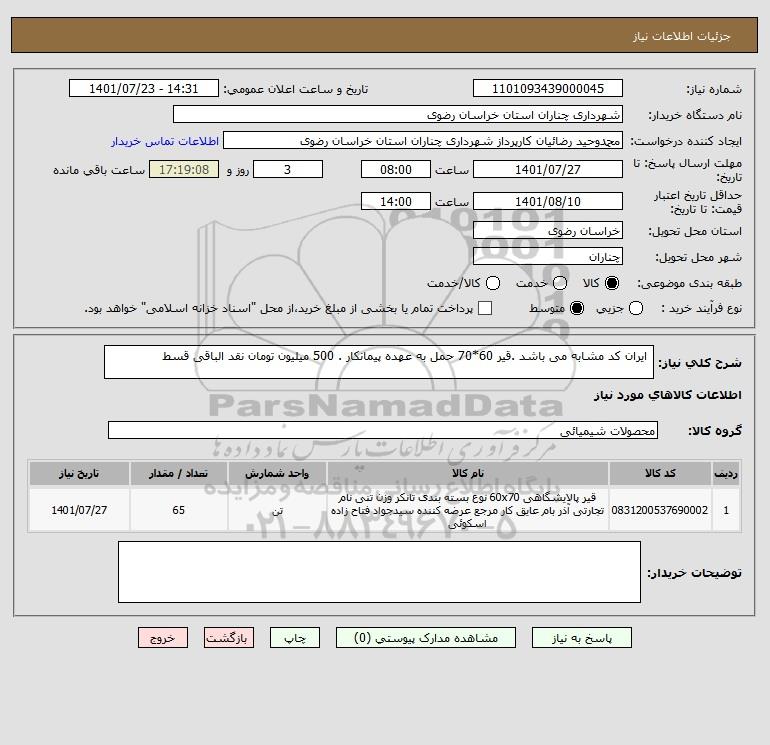Click the response deadline time 08:00 field

tap(396, 169)
